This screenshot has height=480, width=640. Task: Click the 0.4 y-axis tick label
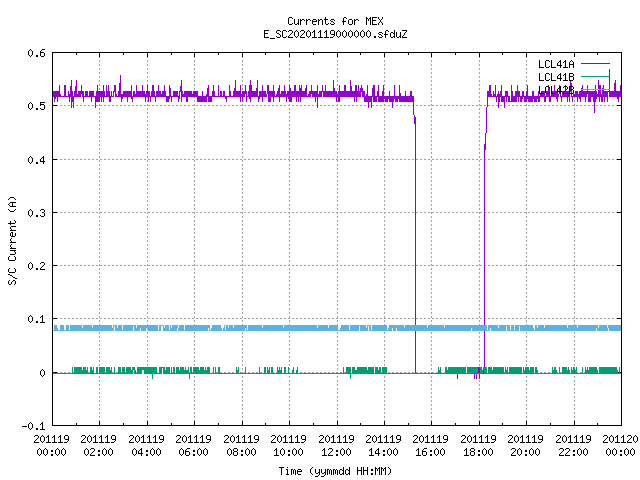(36, 160)
